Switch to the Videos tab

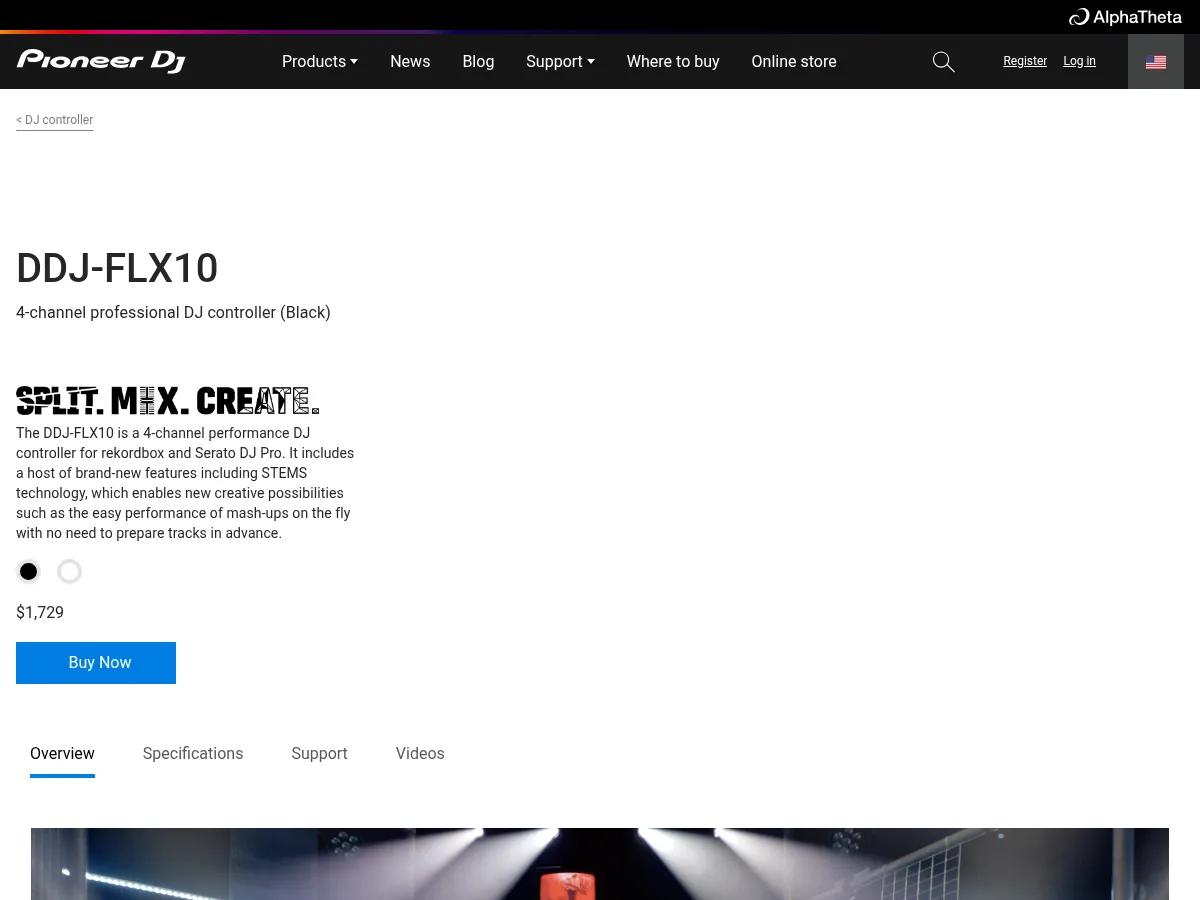click(419, 753)
